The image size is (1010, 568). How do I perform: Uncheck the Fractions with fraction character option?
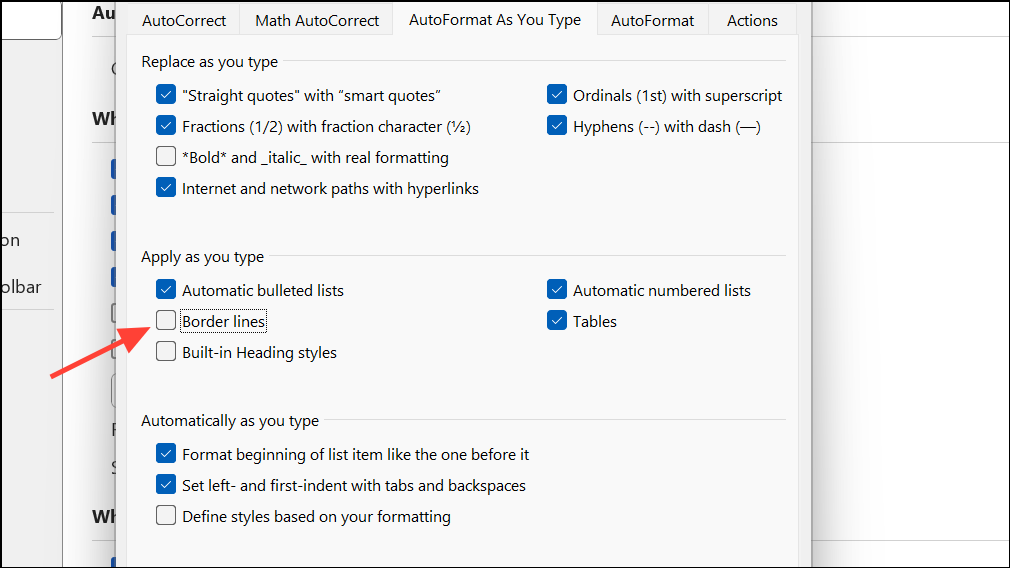[x=166, y=127]
